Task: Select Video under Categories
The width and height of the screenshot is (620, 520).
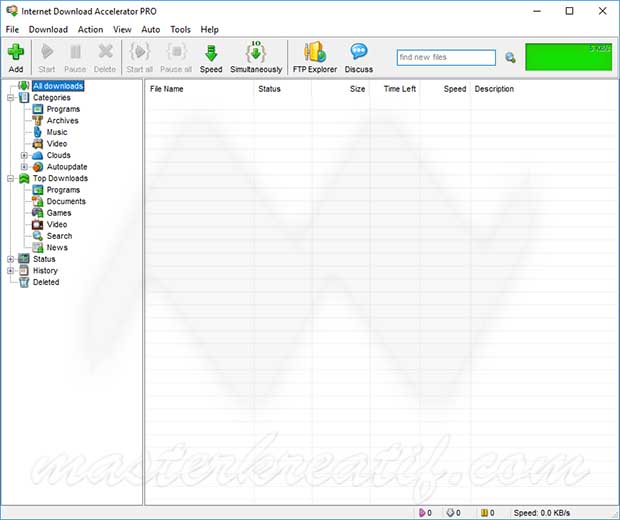Action: [57, 143]
